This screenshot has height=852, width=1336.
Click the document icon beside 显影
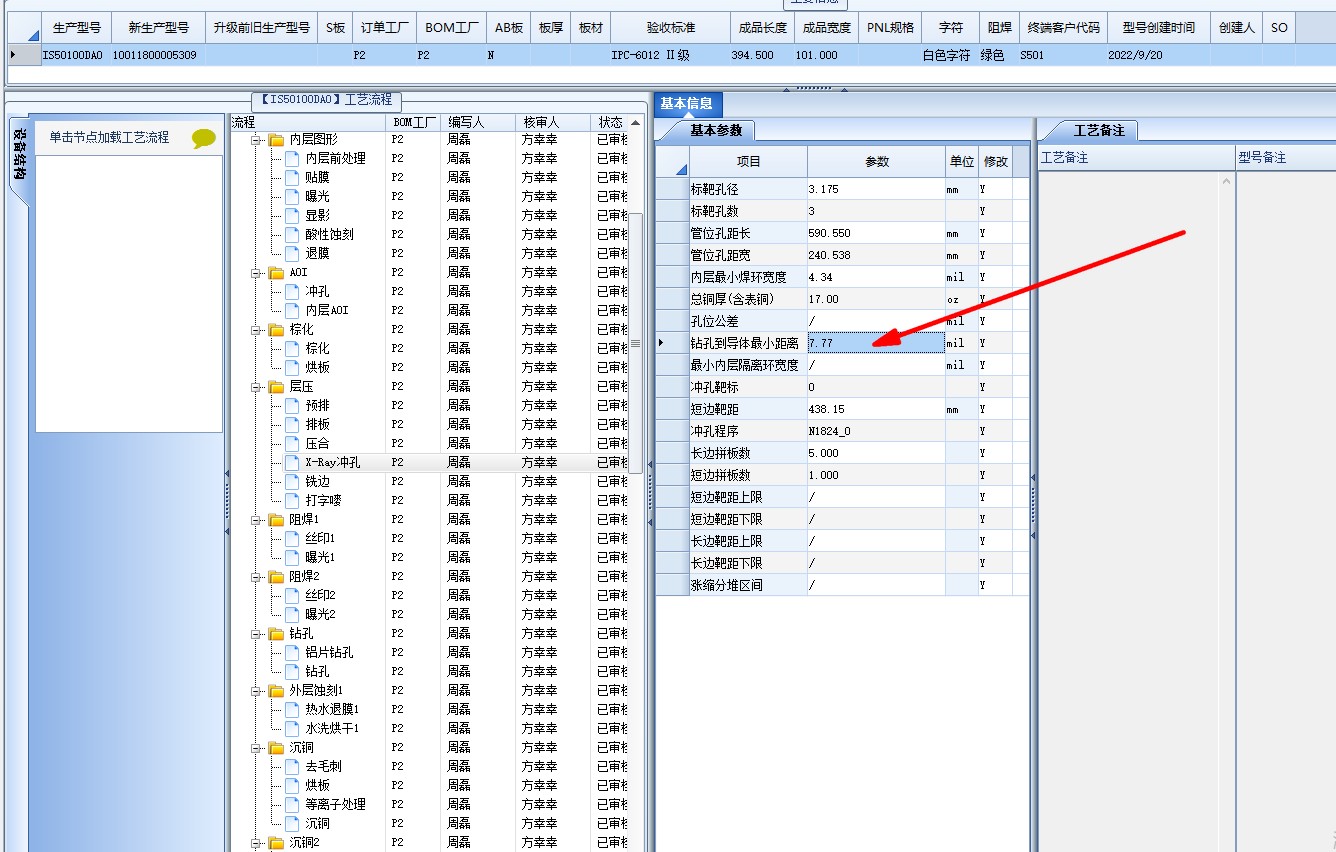coord(292,215)
